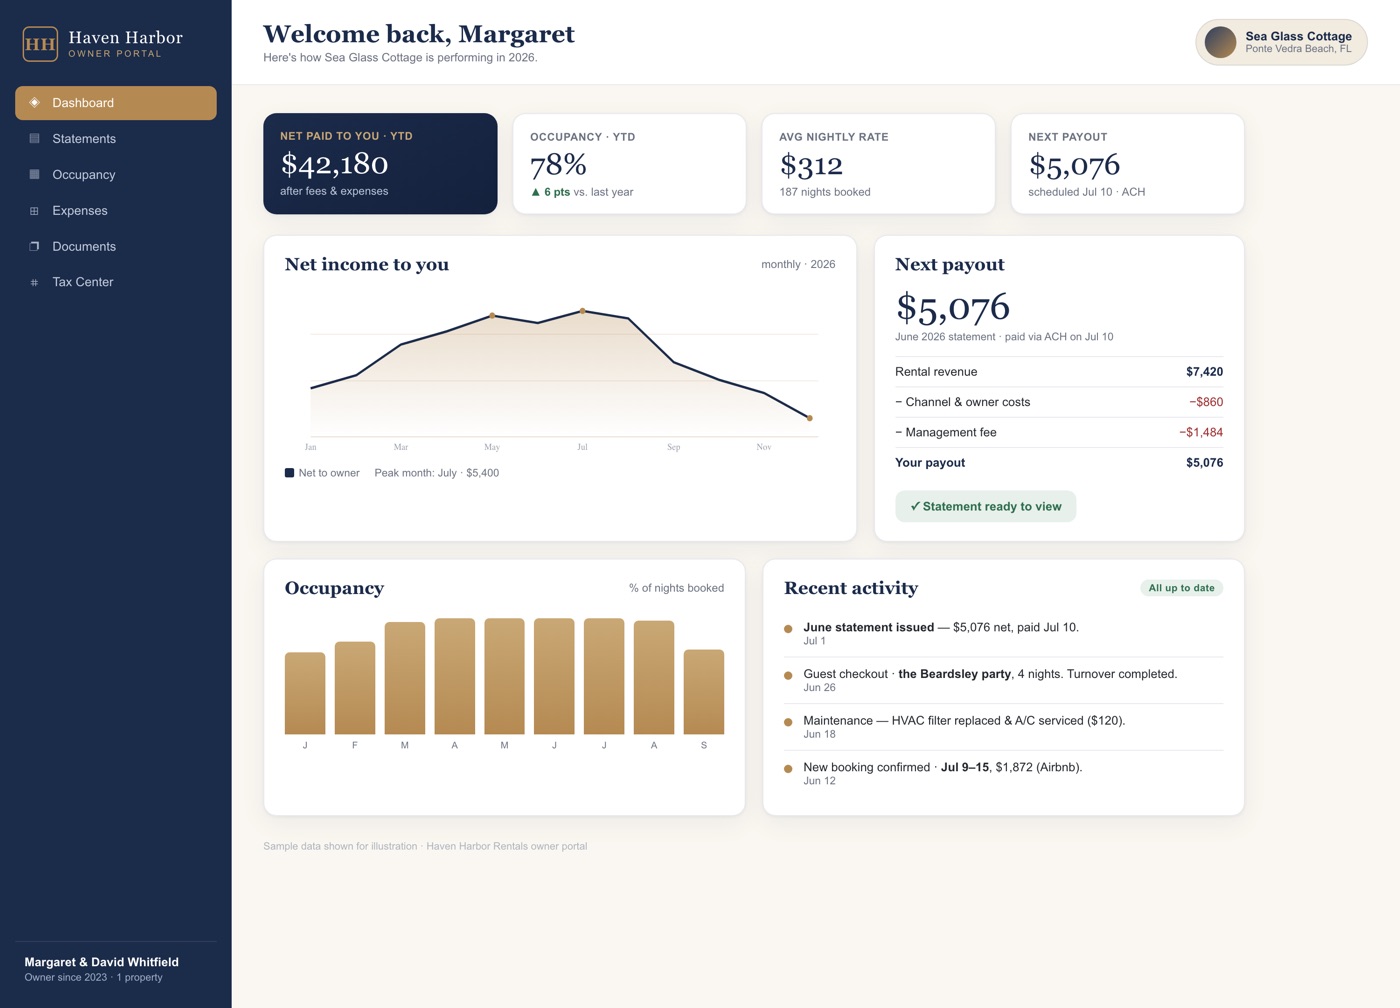Select the Avg Nightly Rate card

[878, 164]
